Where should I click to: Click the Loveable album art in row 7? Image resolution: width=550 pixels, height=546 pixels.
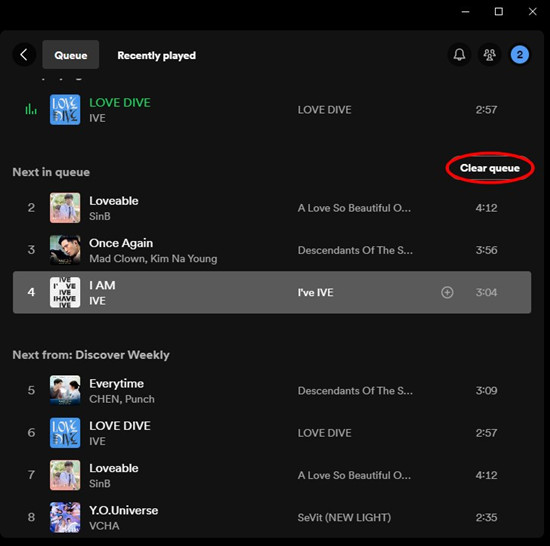(x=65, y=475)
